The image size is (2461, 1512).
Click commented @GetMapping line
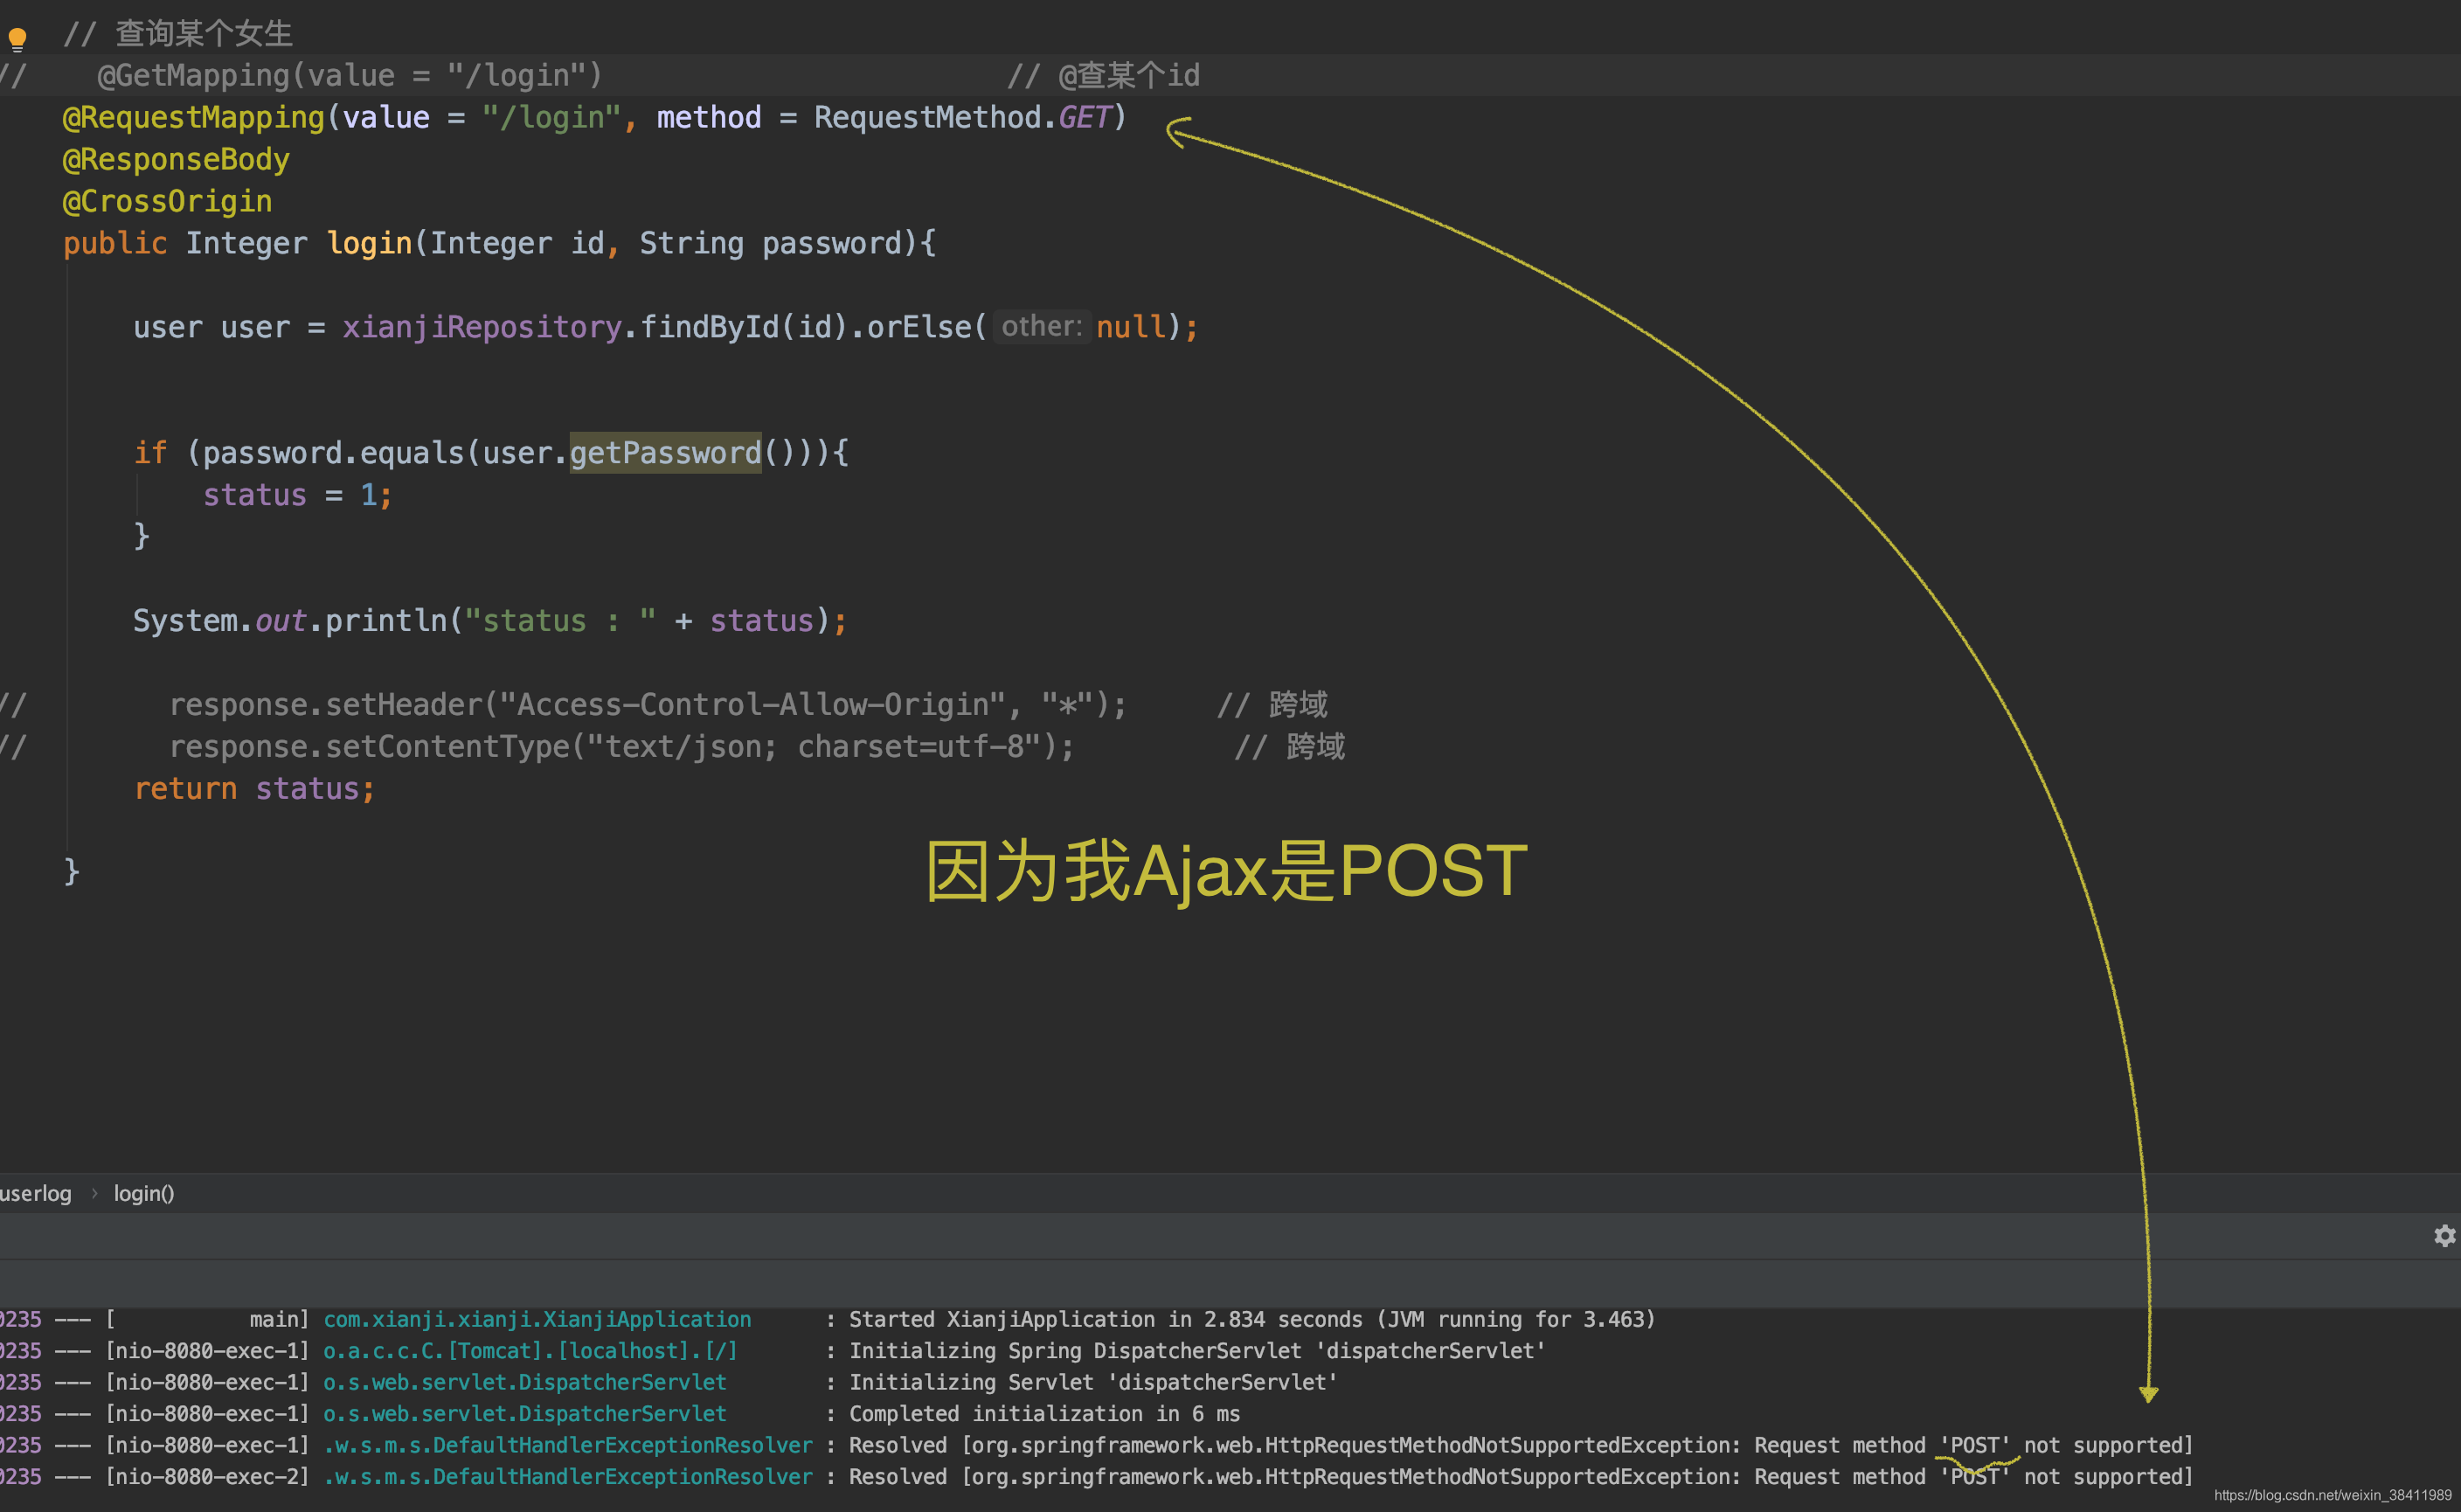click(350, 76)
